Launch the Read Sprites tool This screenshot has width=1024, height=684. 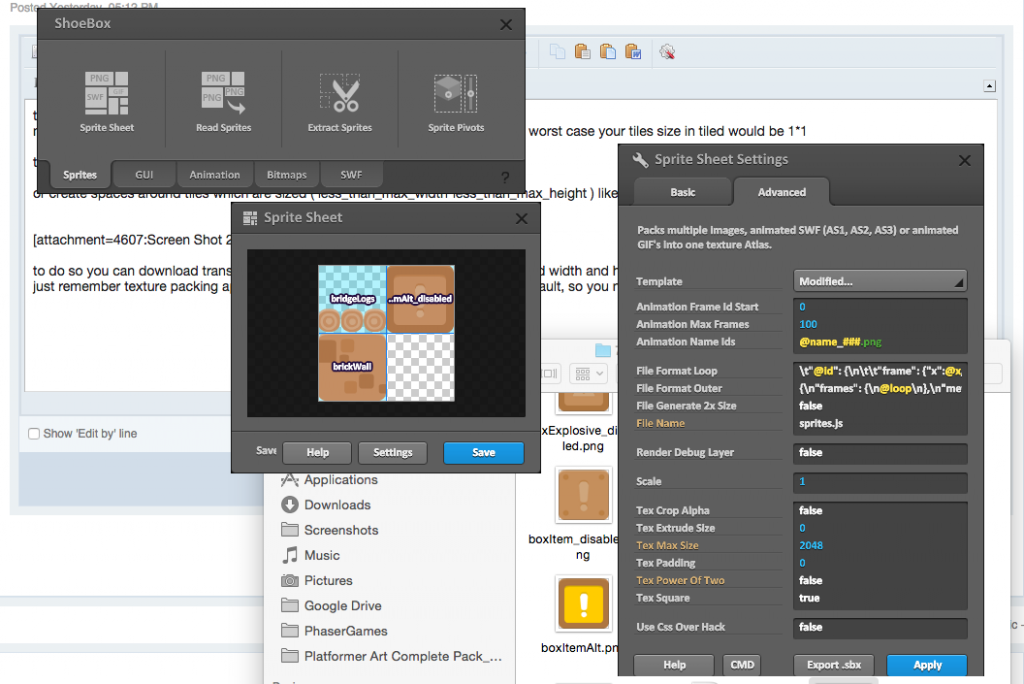coord(223,101)
